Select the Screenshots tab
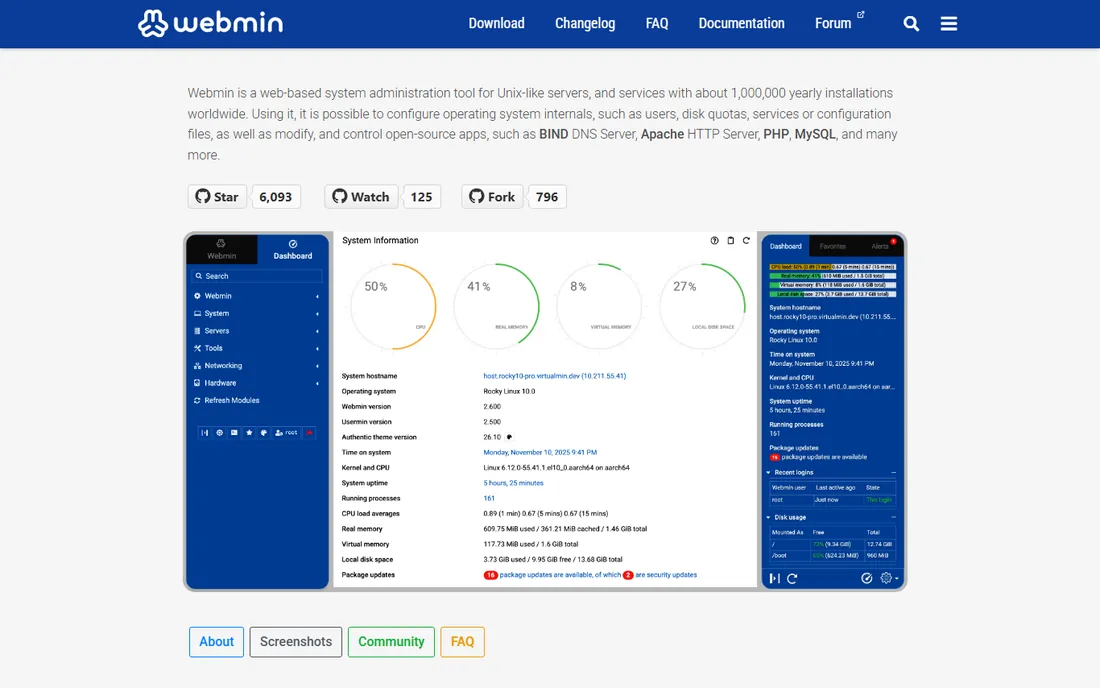 [x=295, y=642]
